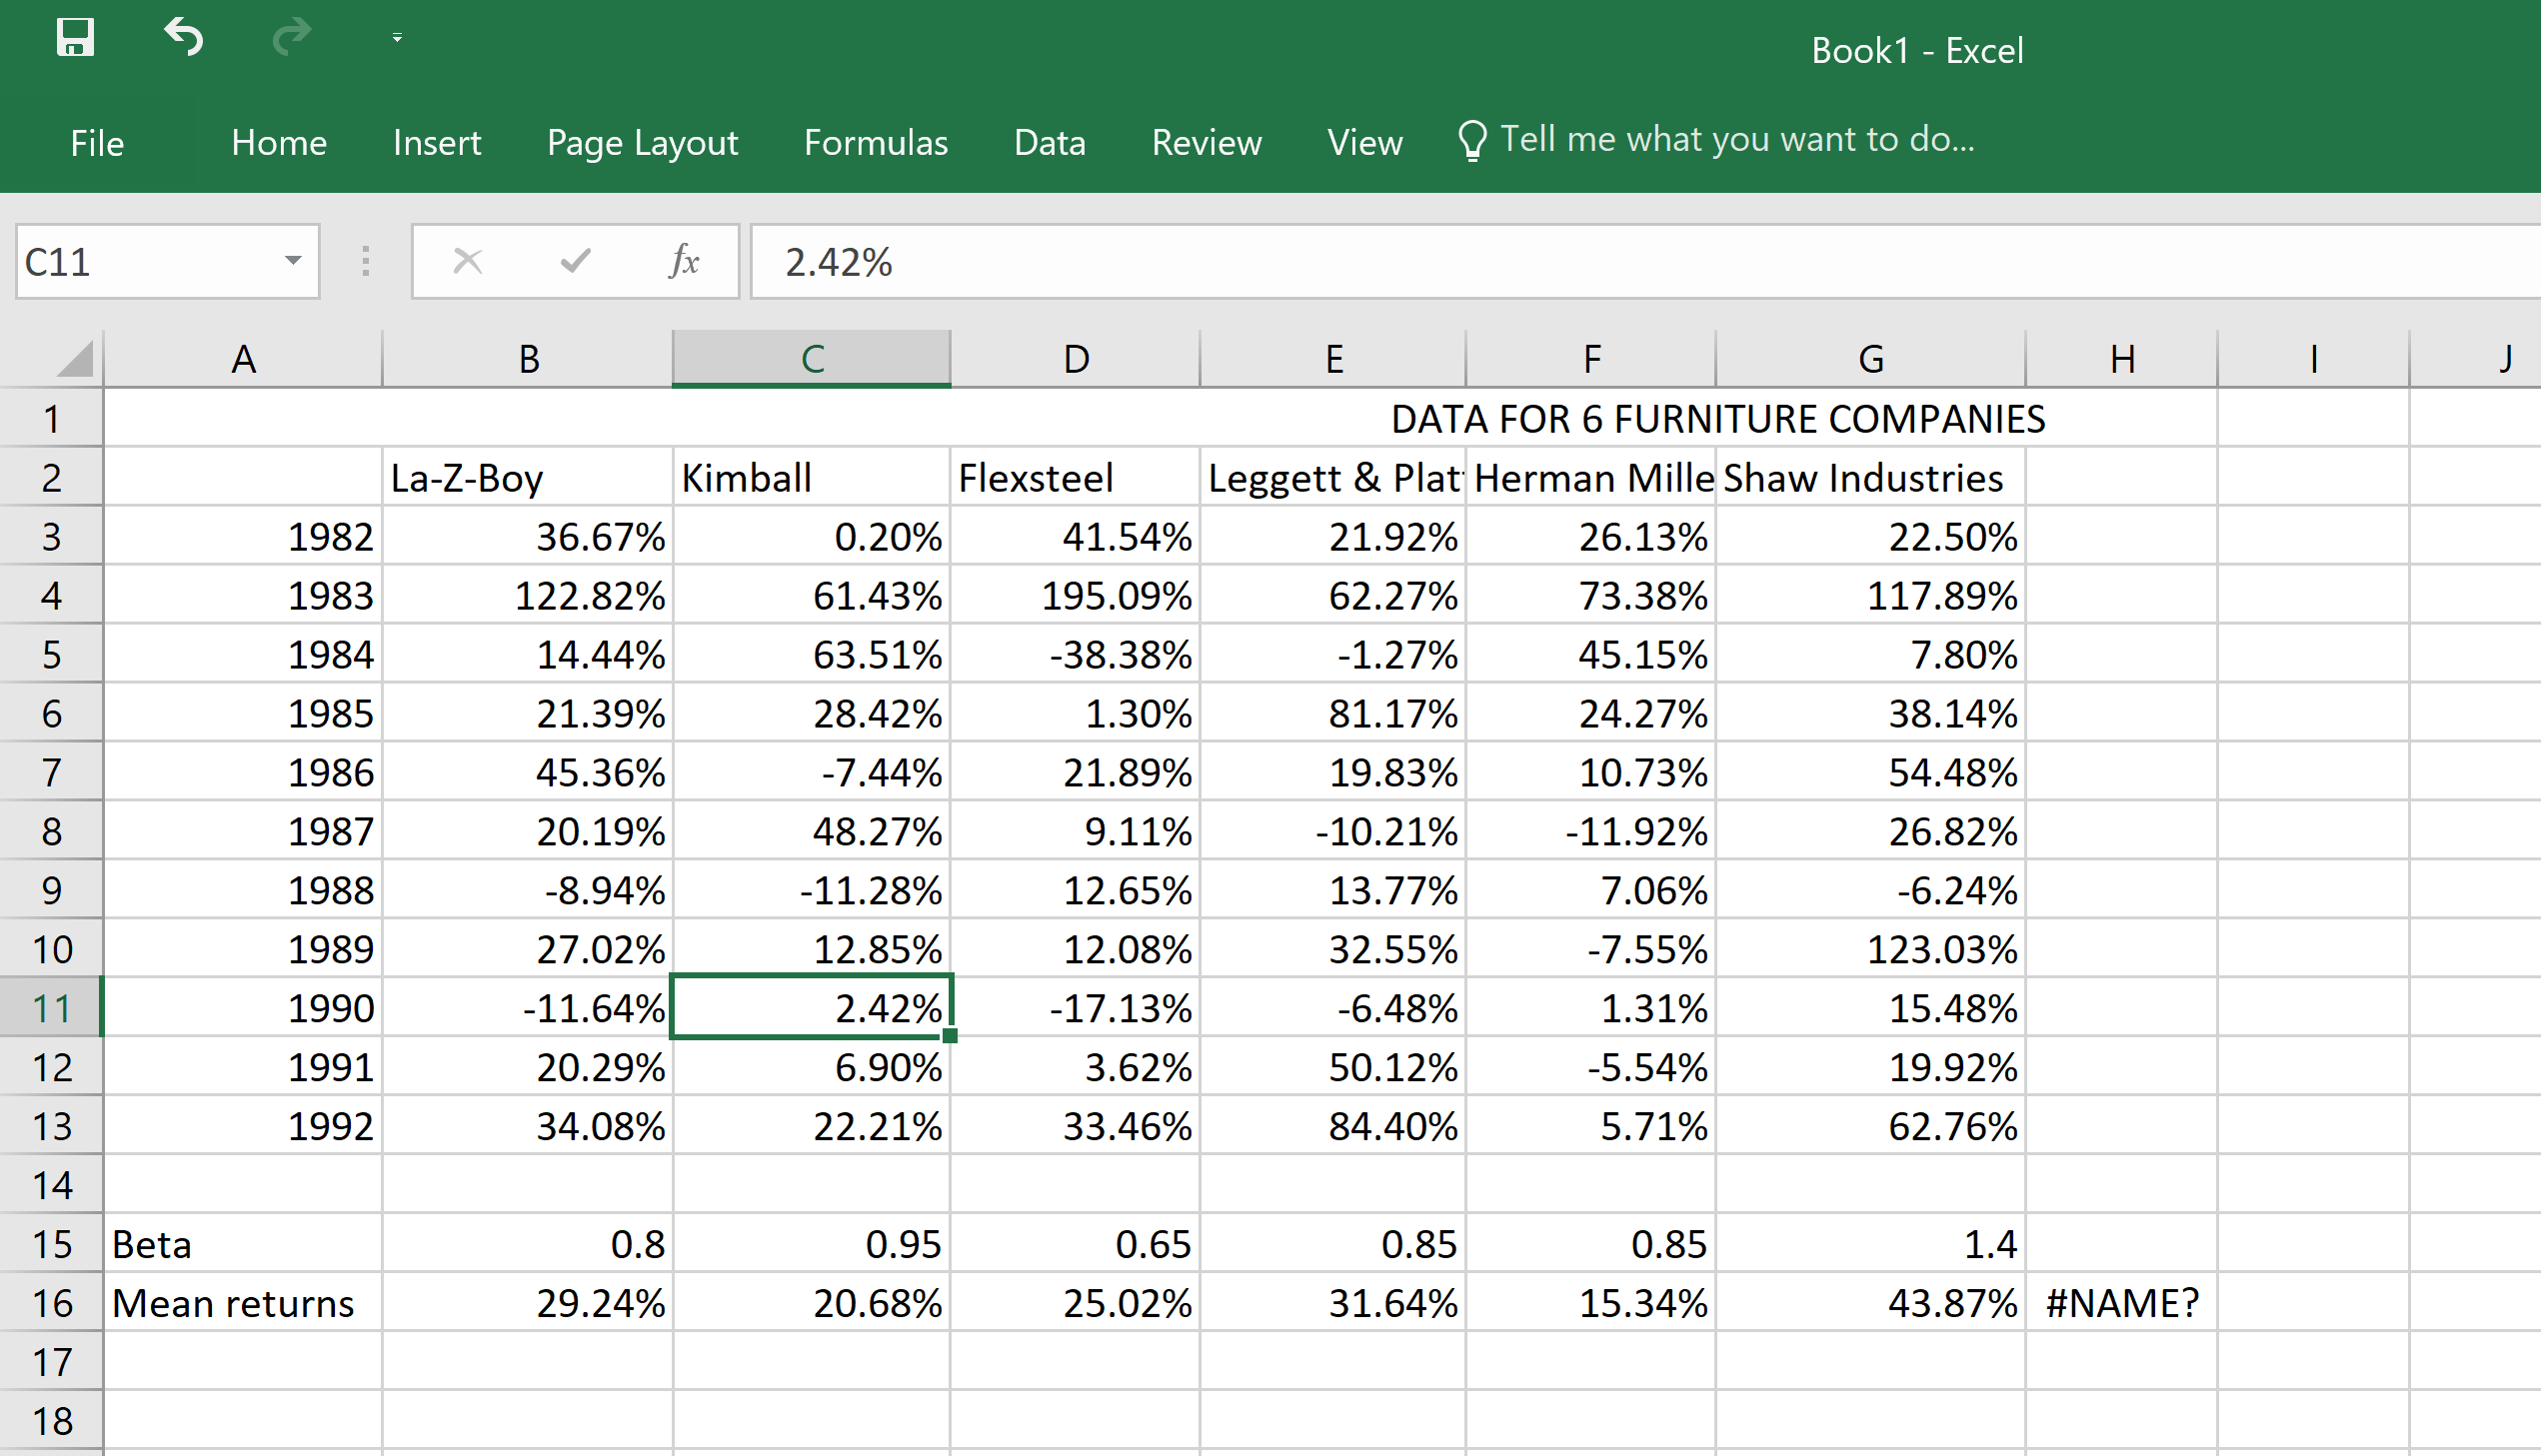Image resolution: width=2541 pixels, height=1456 pixels.
Task: Select column G header
Action: click(1871, 359)
